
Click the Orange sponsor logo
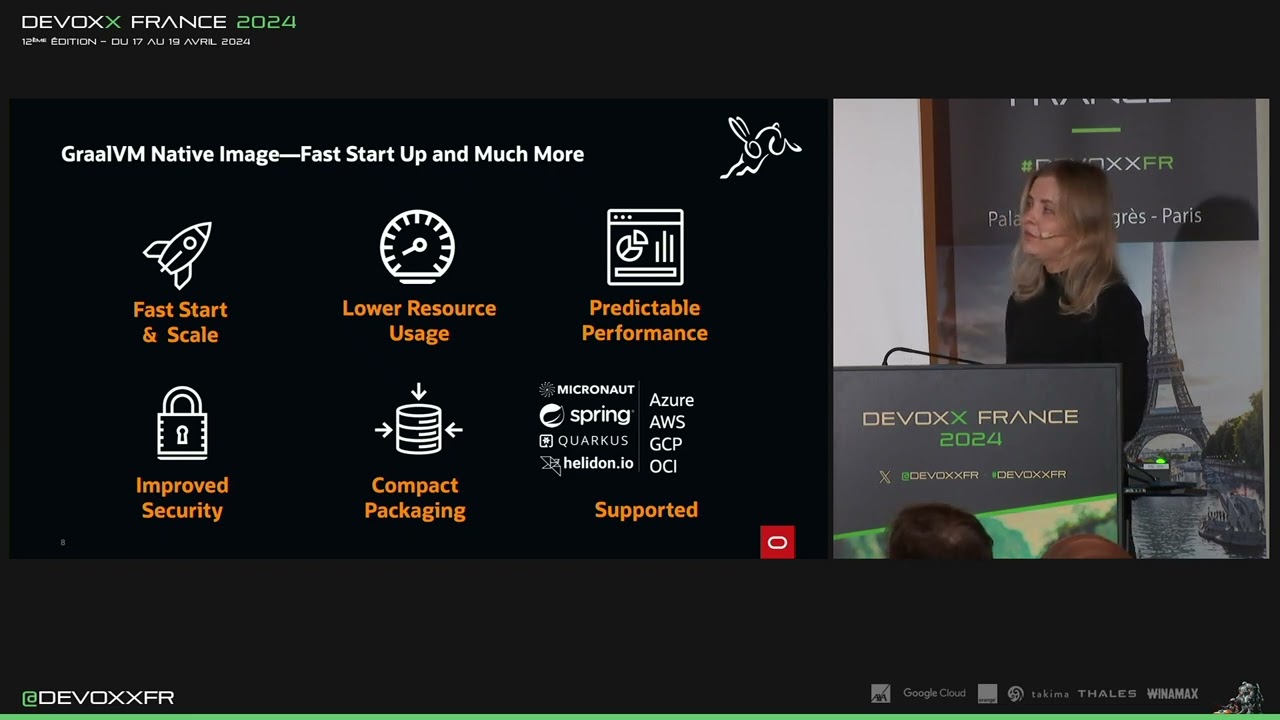coord(987,693)
